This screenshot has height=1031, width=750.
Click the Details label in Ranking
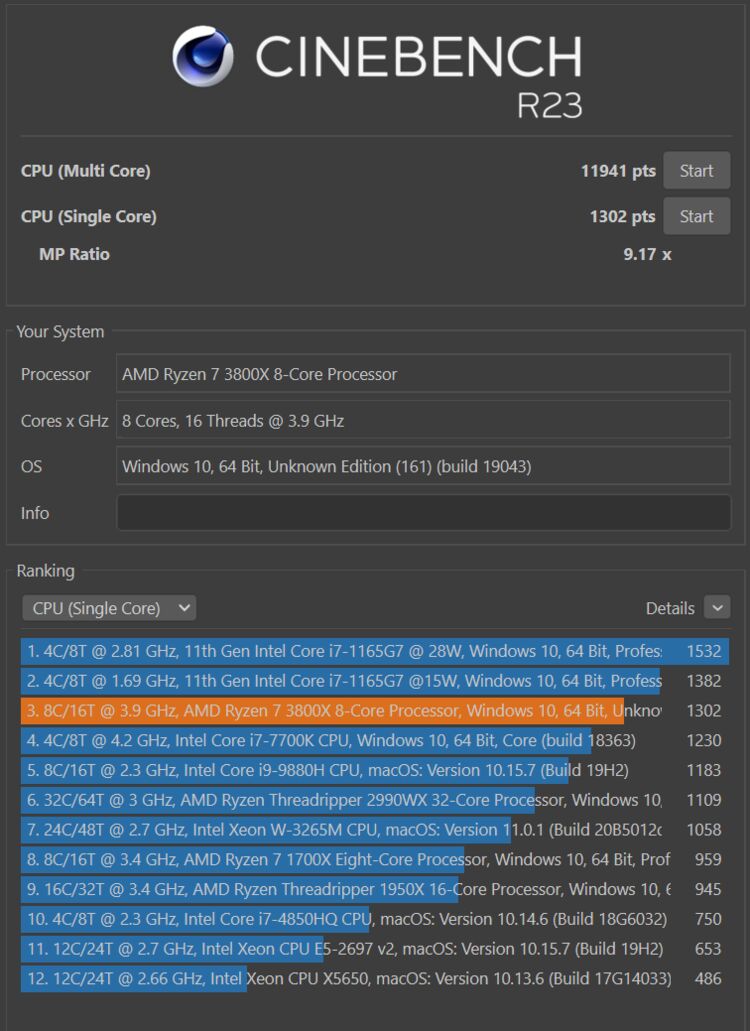[670, 608]
